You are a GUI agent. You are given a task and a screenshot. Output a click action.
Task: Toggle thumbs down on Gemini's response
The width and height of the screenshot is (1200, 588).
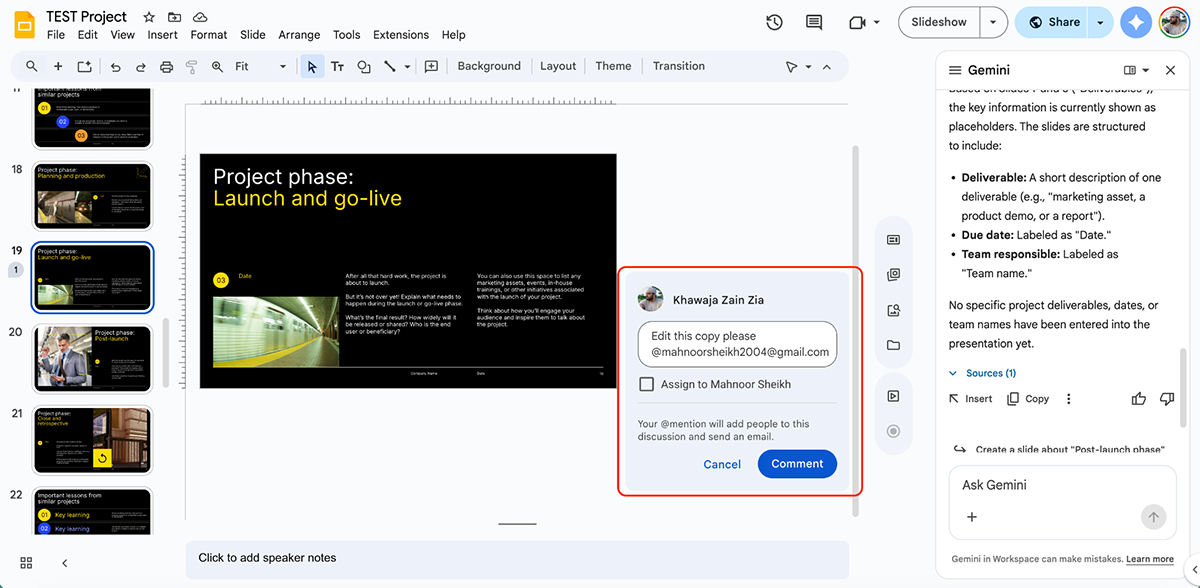[x=1167, y=398]
